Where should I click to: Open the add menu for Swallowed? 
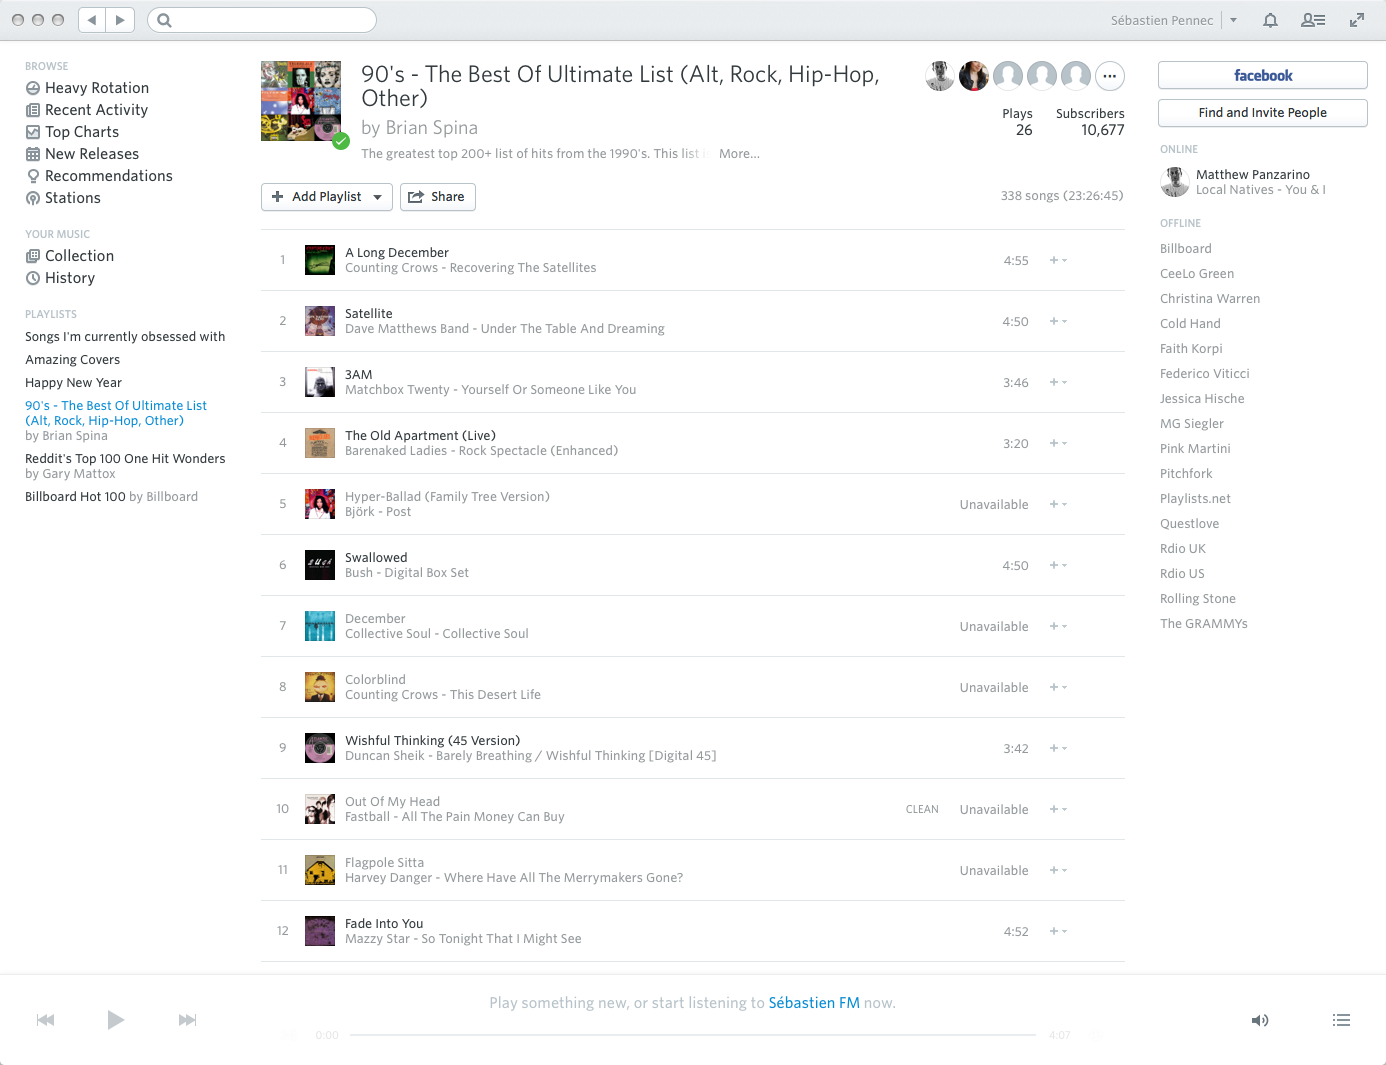pos(1058,566)
